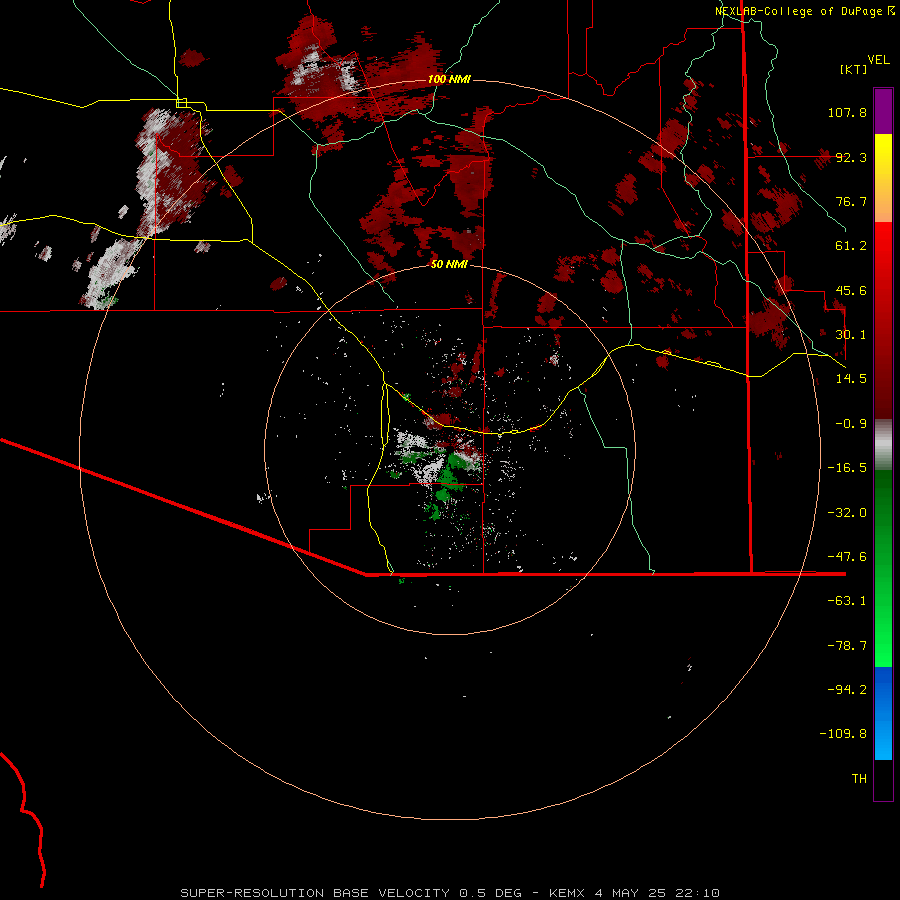900x900 pixels.
Task: Click the '92.3' scale value
Action: pos(851,157)
